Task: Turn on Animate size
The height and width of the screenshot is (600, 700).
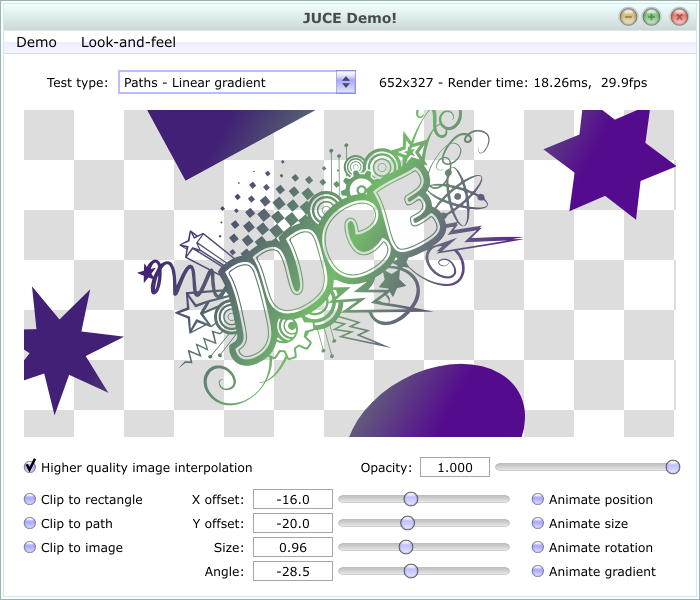Action: point(580,524)
